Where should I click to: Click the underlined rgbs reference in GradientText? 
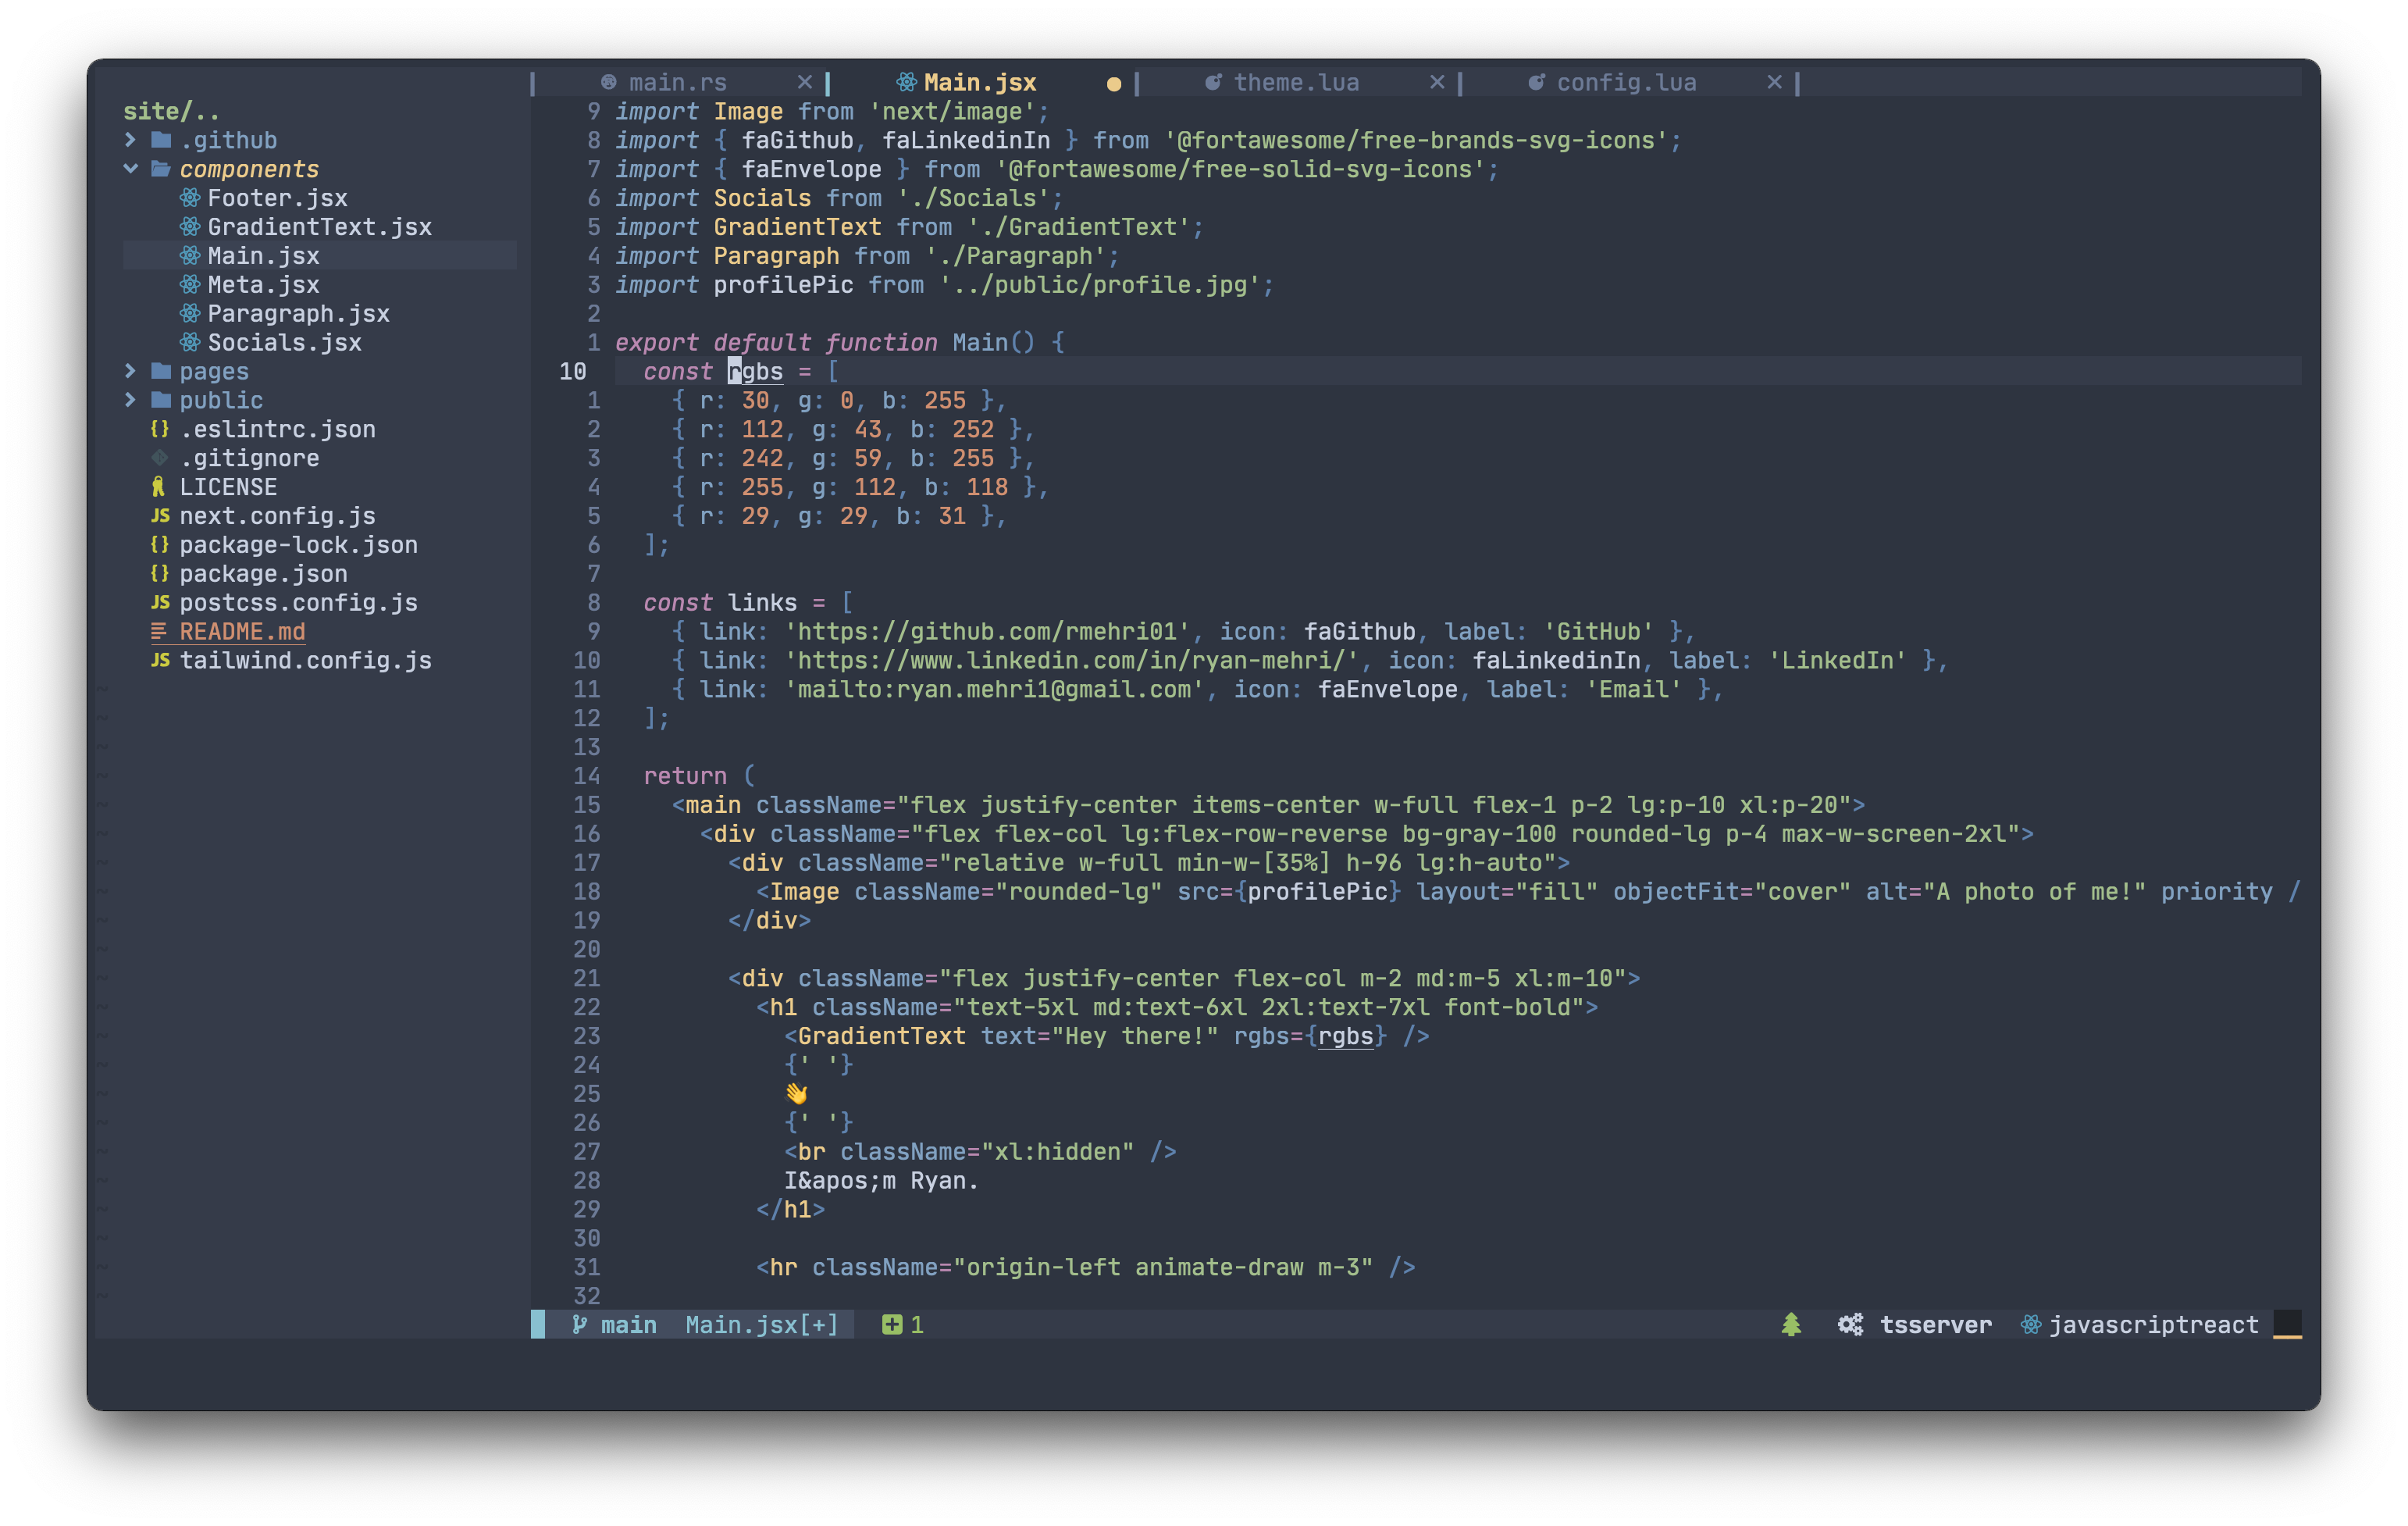[x=1345, y=1036]
